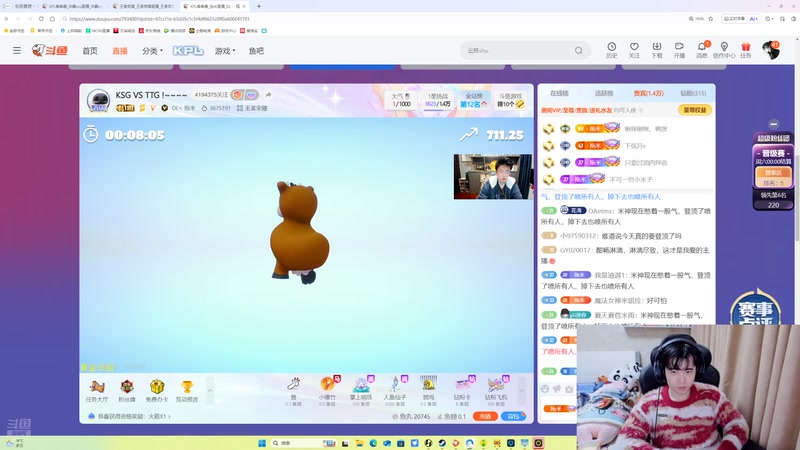Open the 粉丝牌 fan badge icon
The width and height of the screenshot is (800, 450).
(127, 391)
